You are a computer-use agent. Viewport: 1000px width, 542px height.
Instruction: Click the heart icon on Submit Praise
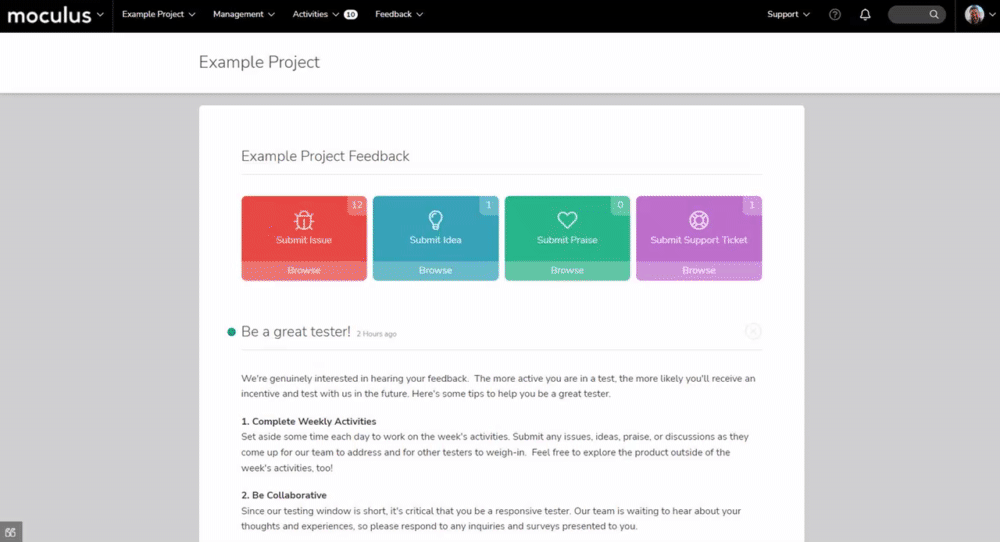click(567, 220)
